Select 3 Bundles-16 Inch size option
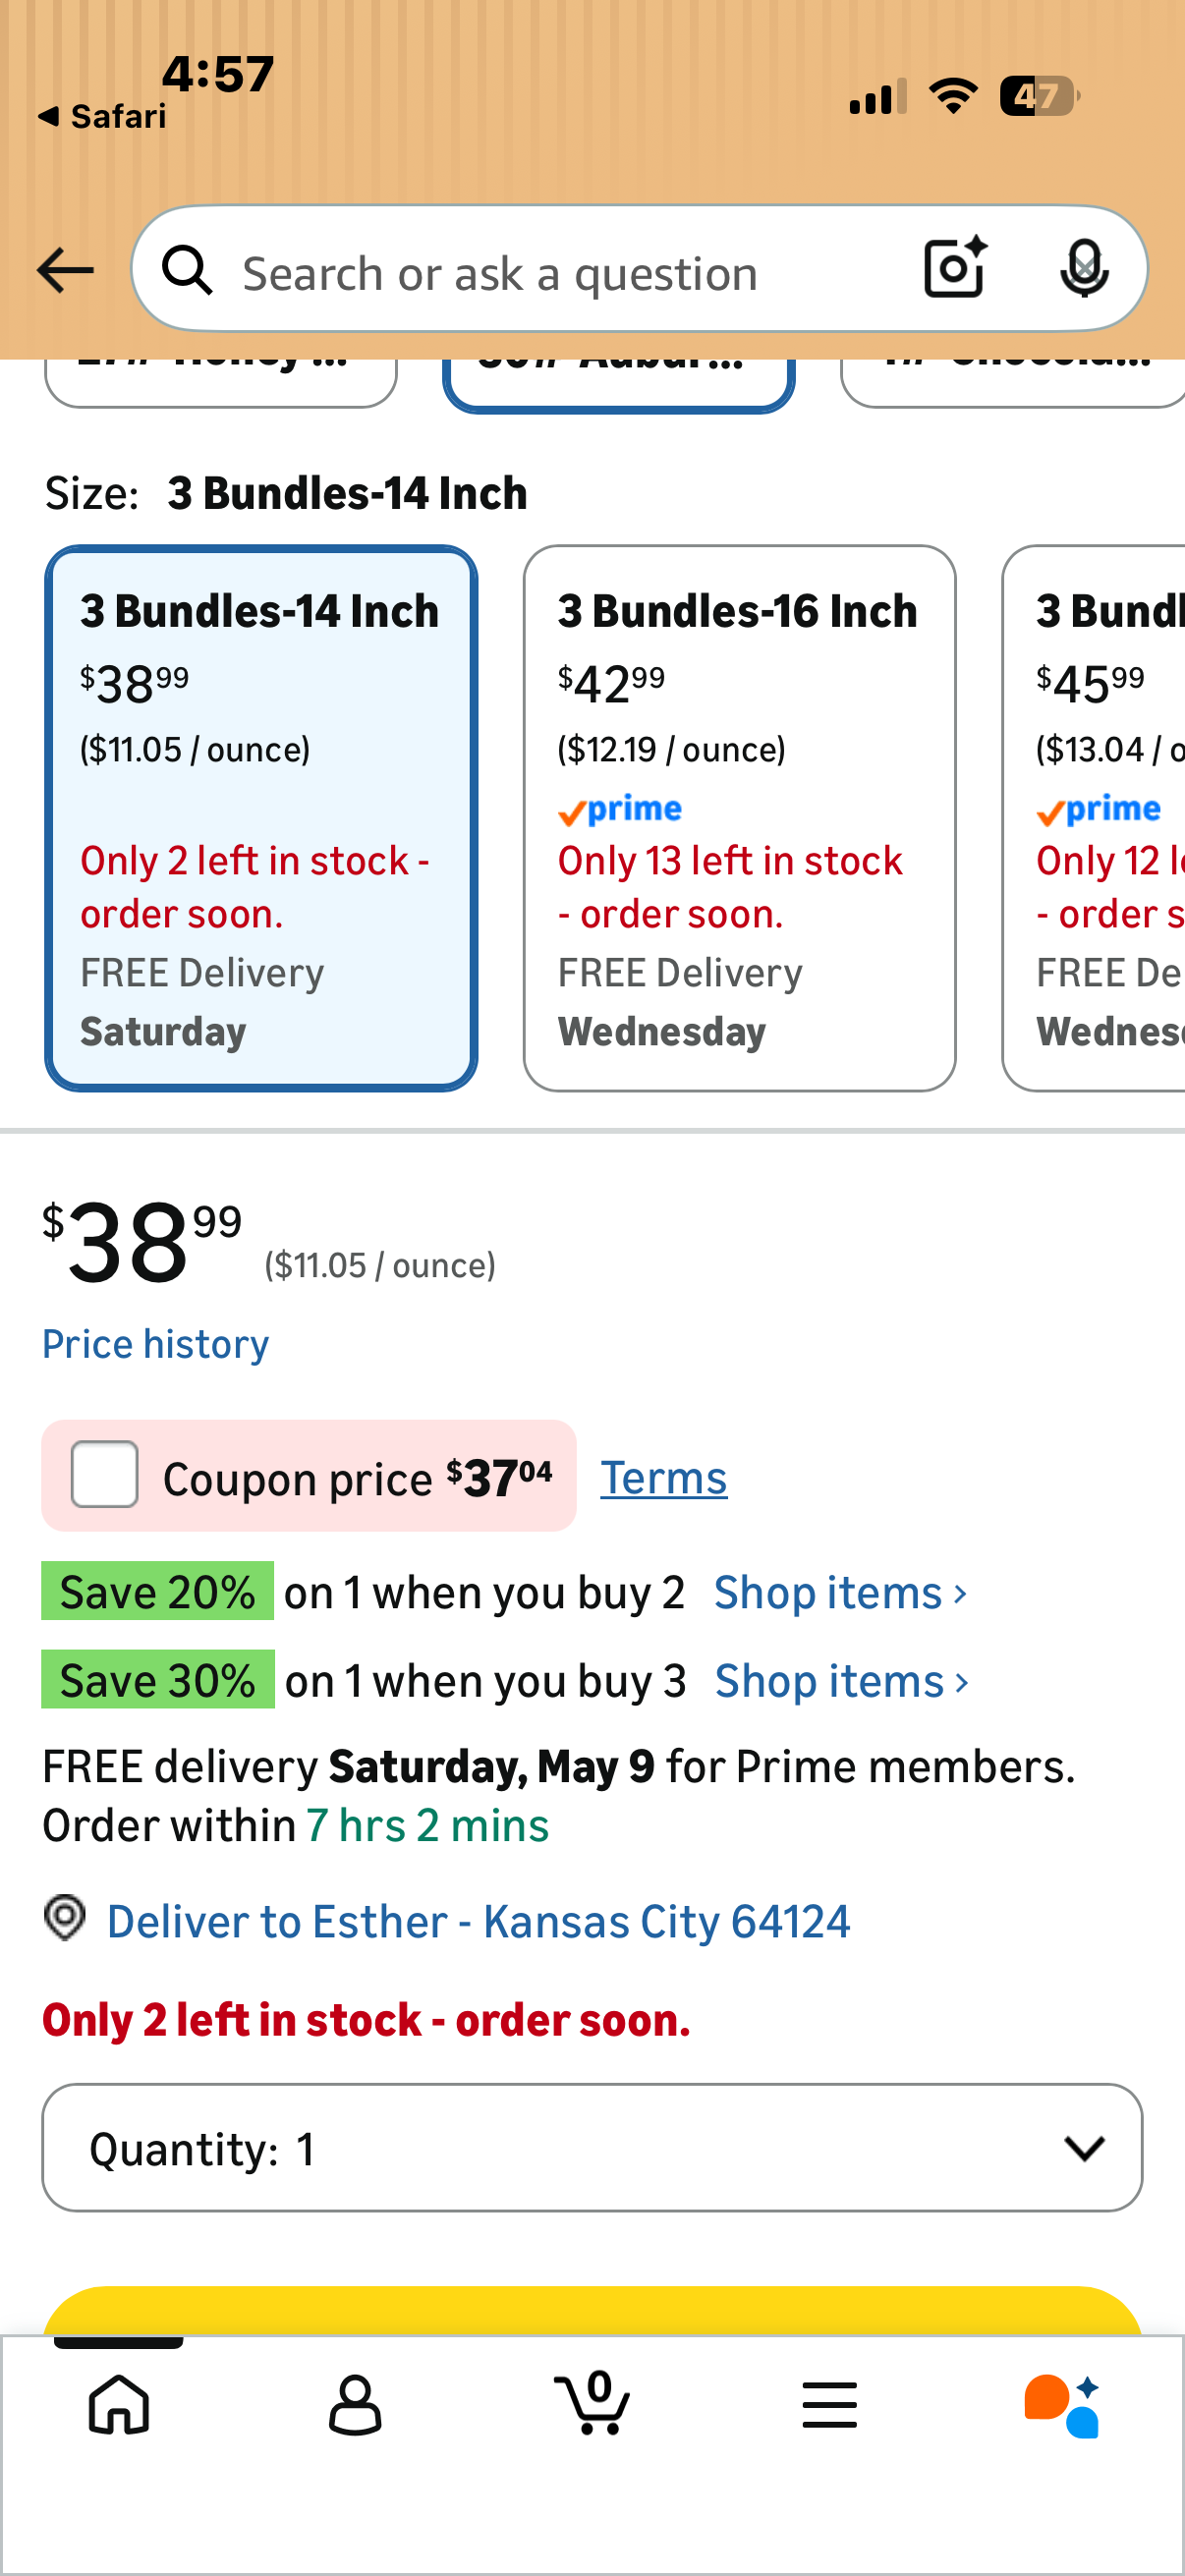The width and height of the screenshot is (1185, 2576). coord(739,818)
